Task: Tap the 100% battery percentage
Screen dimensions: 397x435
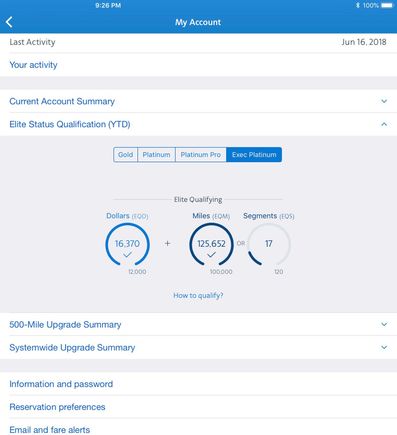Action: point(371,5)
